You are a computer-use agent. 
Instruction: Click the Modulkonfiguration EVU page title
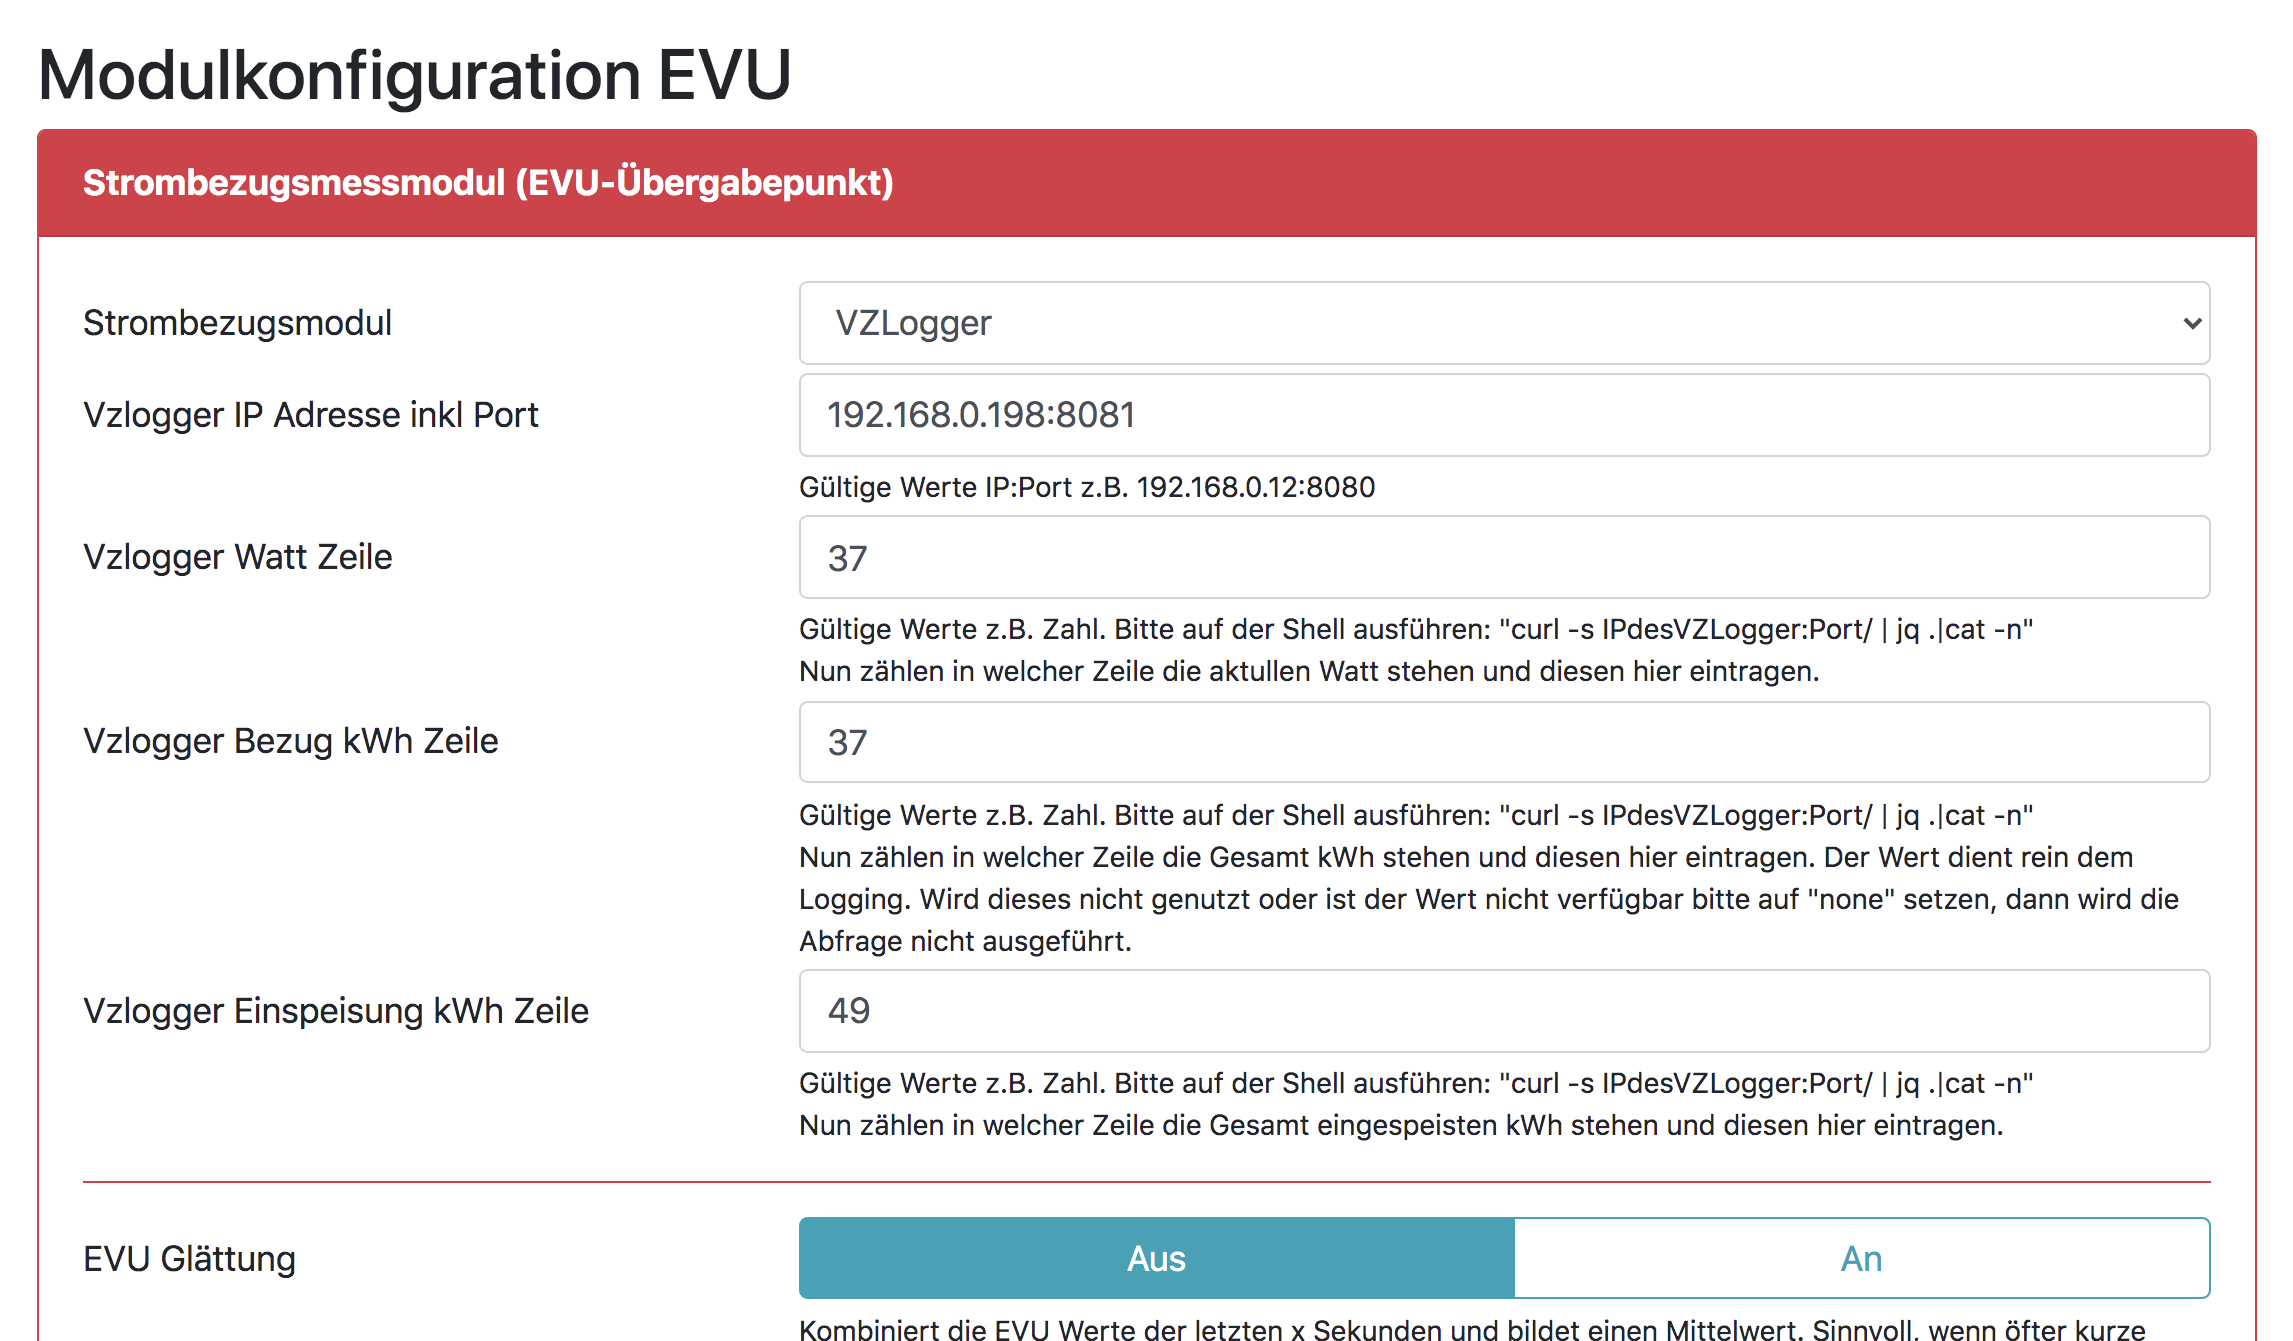[414, 75]
